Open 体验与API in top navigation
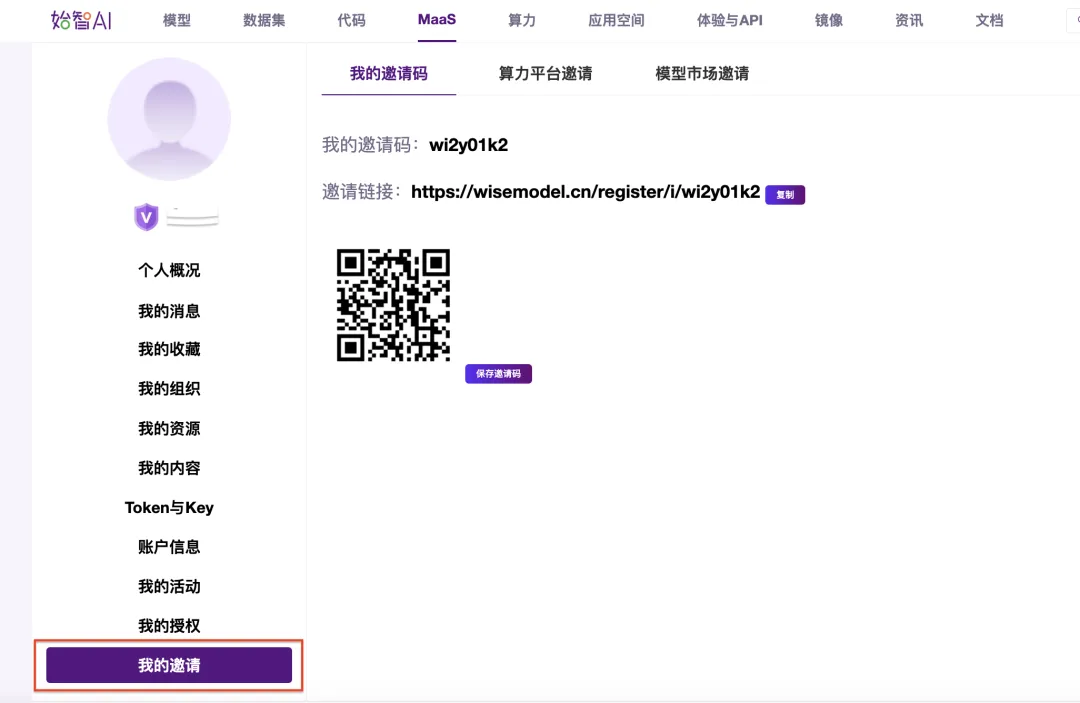 tap(729, 21)
